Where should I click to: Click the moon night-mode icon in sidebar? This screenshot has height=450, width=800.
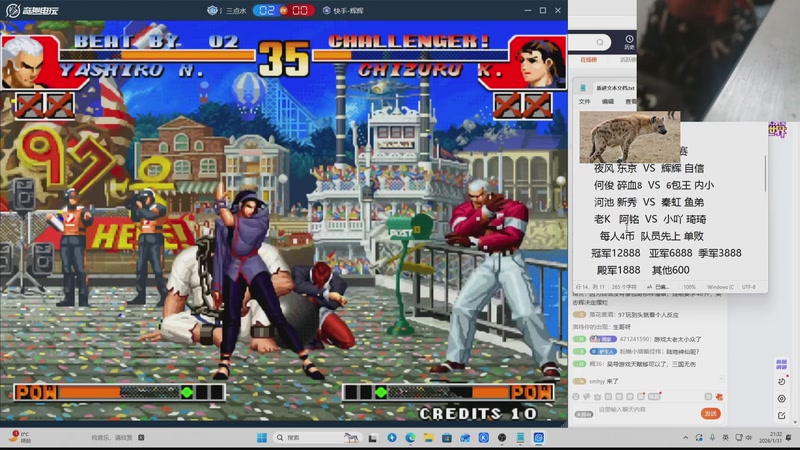(781, 382)
